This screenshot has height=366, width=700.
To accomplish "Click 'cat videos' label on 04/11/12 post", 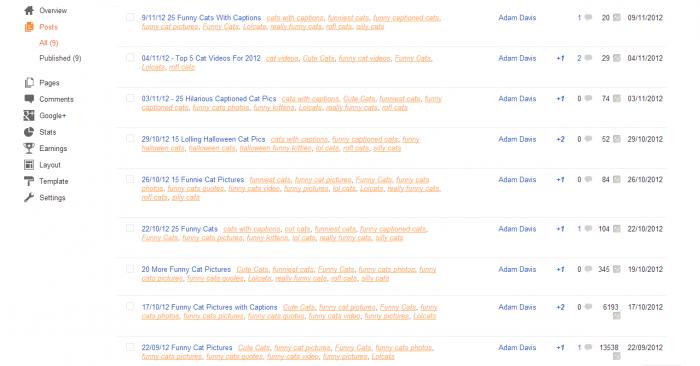I will point(282,58).
